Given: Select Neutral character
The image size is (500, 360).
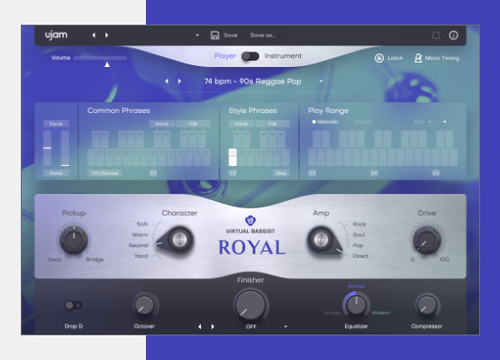Looking at the screenshot, I should click(x=138, y=245).
